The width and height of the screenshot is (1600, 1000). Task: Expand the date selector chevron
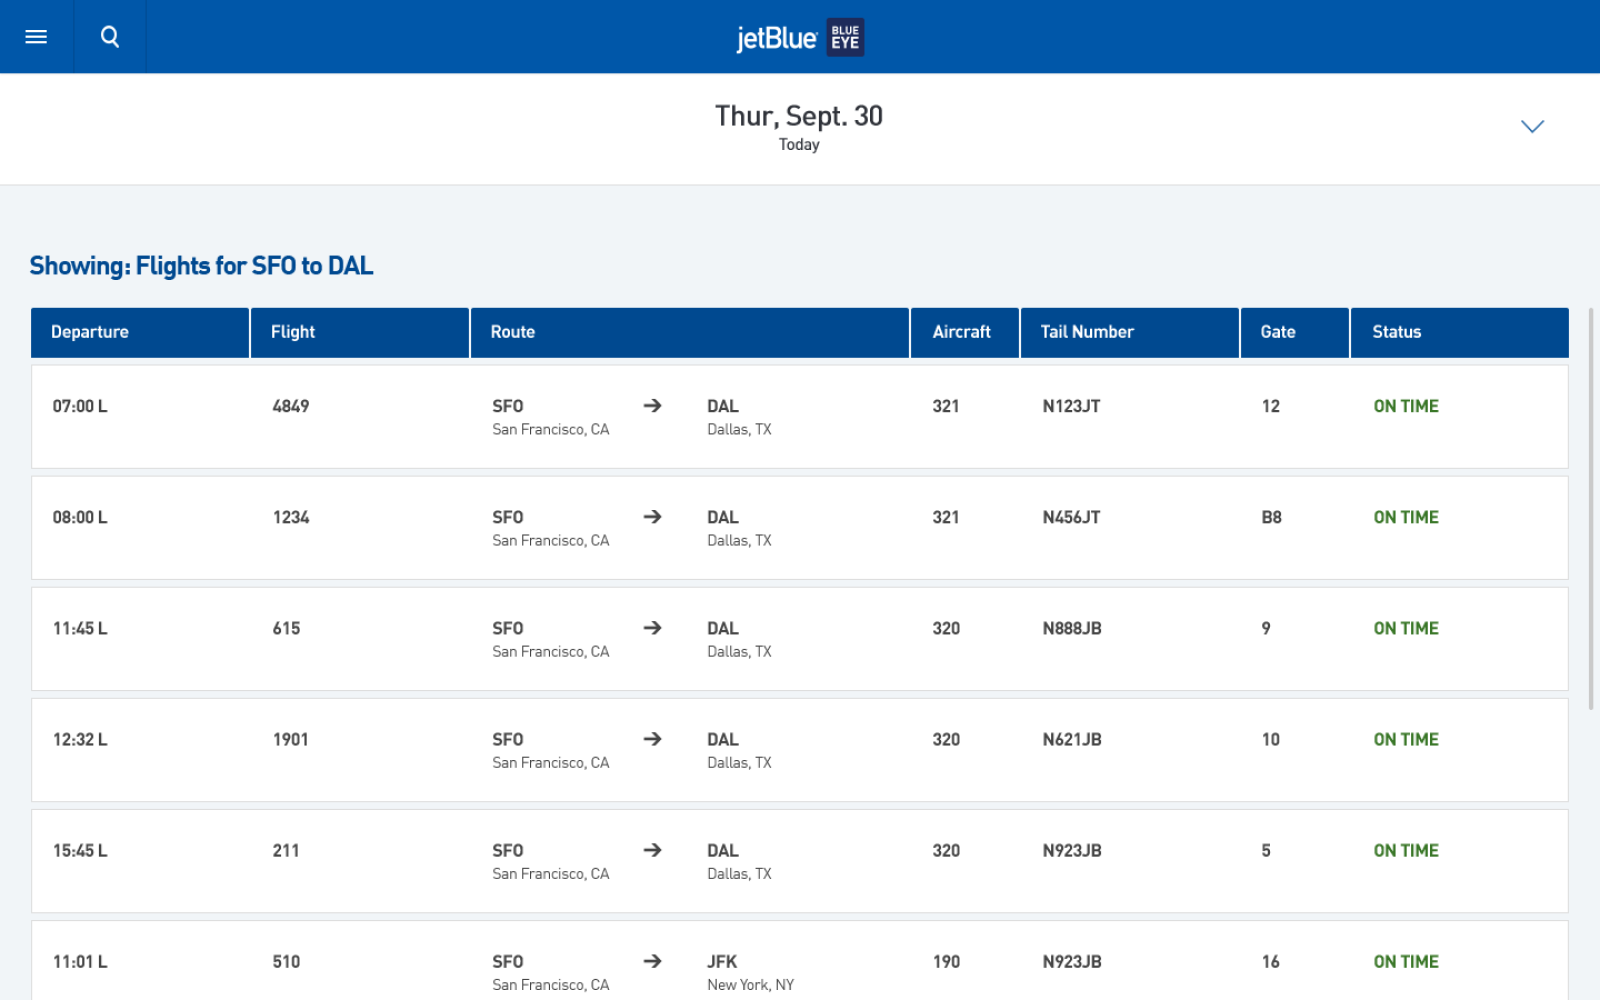pyautogui.click(x=1532, y=126)
